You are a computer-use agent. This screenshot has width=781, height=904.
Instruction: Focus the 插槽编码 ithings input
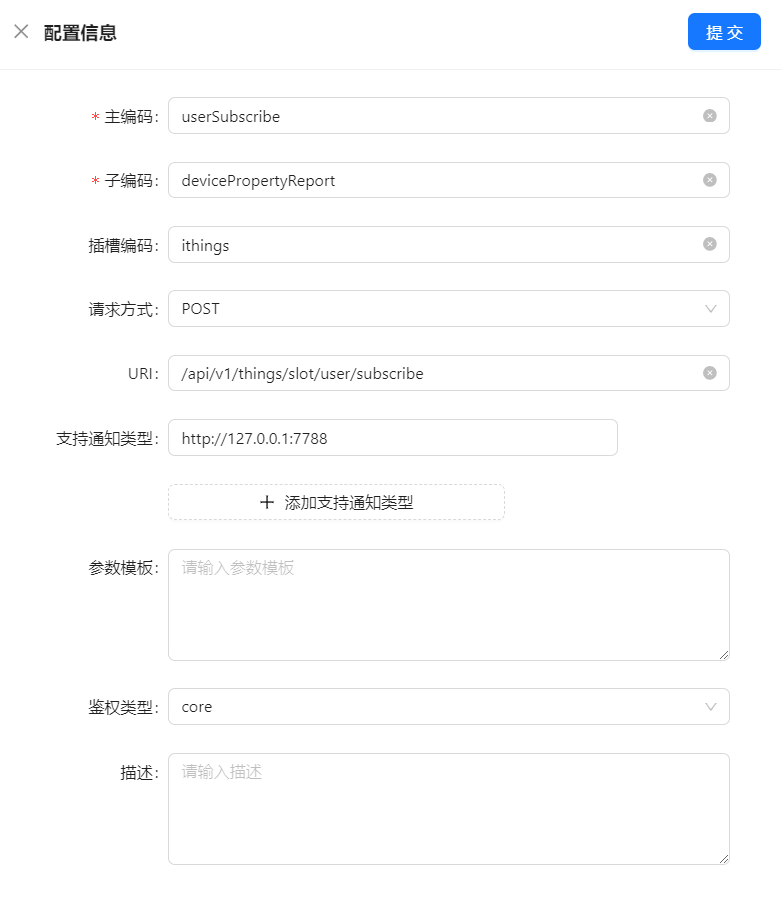(430, 244)
